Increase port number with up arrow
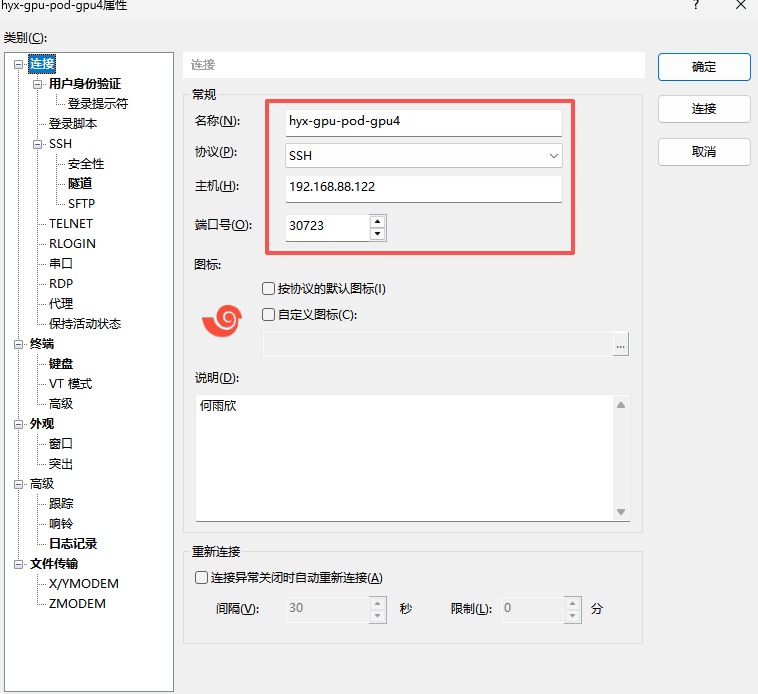 click(377, 221)
